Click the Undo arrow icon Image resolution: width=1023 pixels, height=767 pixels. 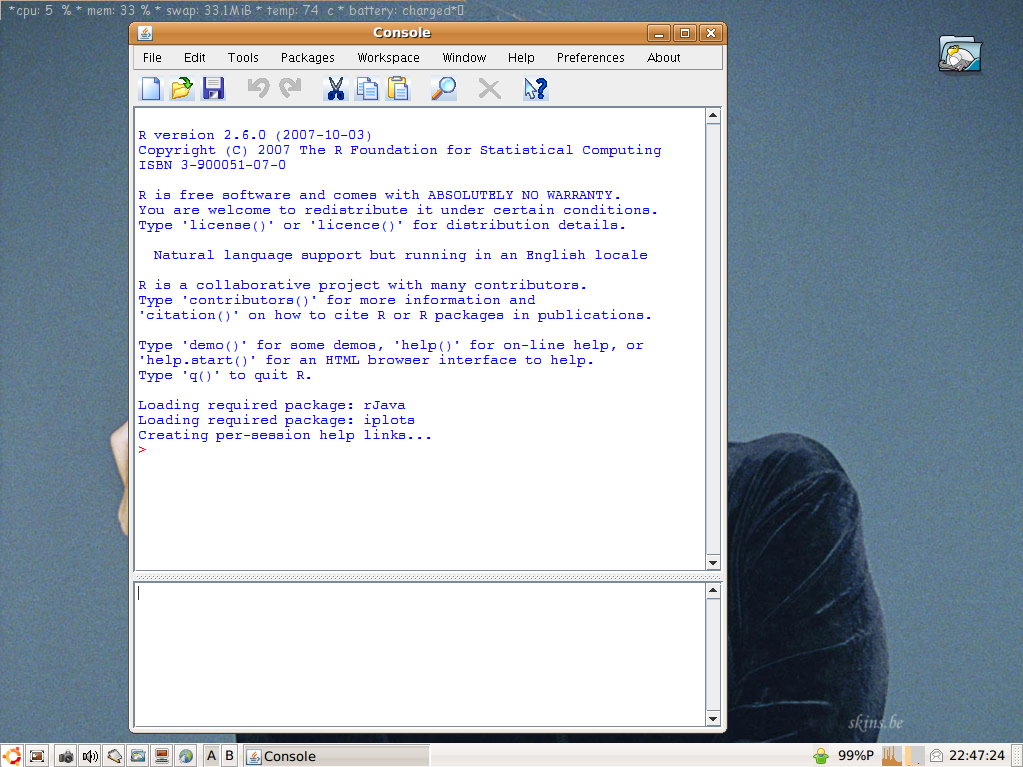[258, 89]
